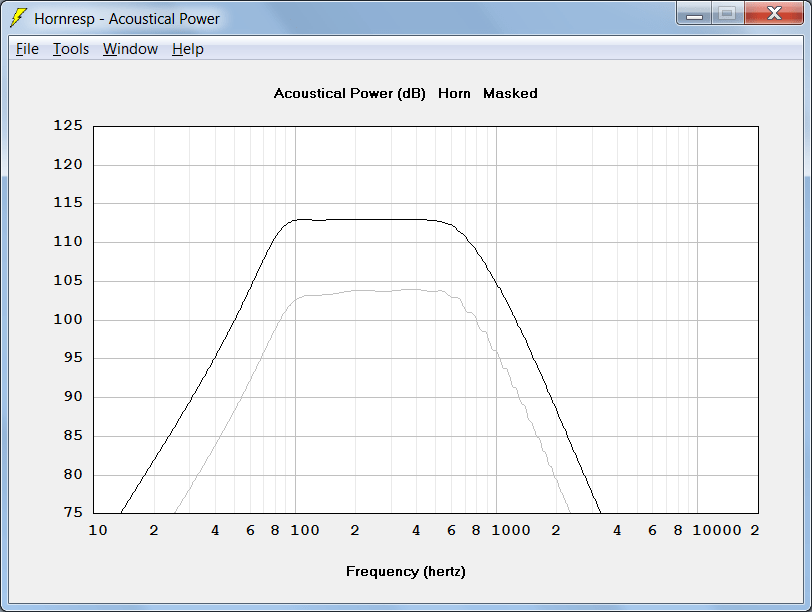Click the 'Horn' label in chart title
812x612 pixels.
tap(454, 94)
